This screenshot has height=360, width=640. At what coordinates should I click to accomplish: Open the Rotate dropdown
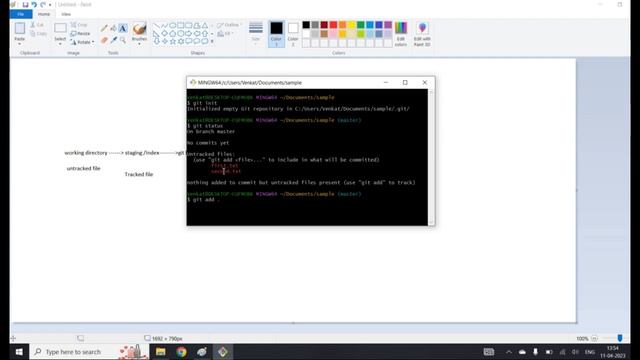82,42
